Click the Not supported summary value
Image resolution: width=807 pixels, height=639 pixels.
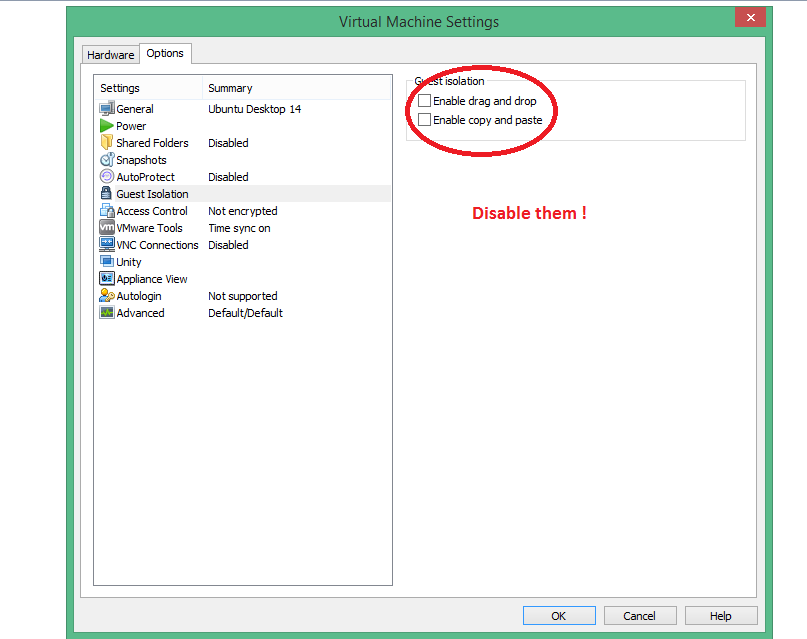[243, 296]
